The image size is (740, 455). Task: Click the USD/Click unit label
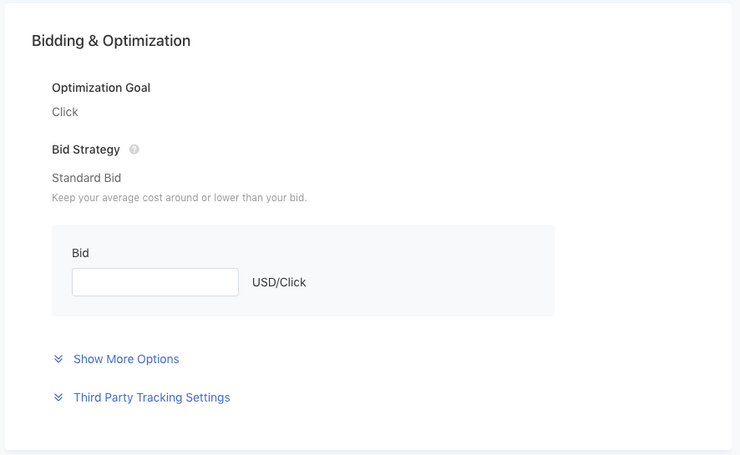[x=279, y=282]
